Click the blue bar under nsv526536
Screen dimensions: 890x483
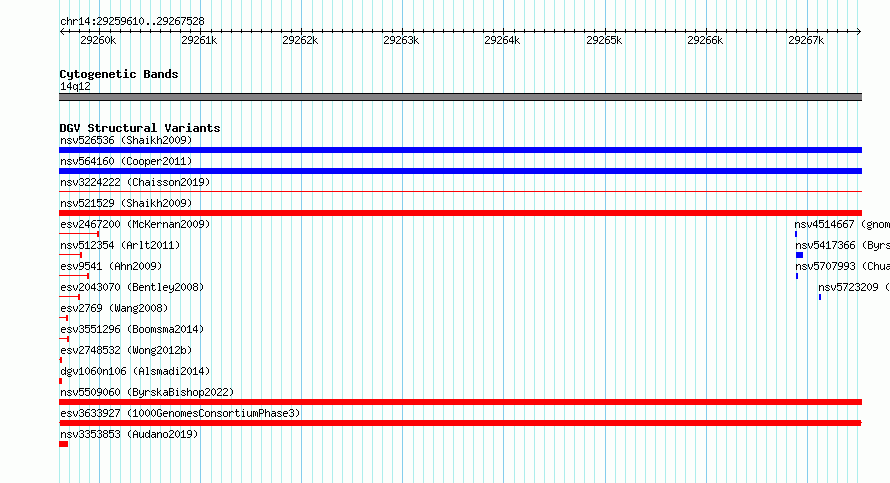[460, 150]
